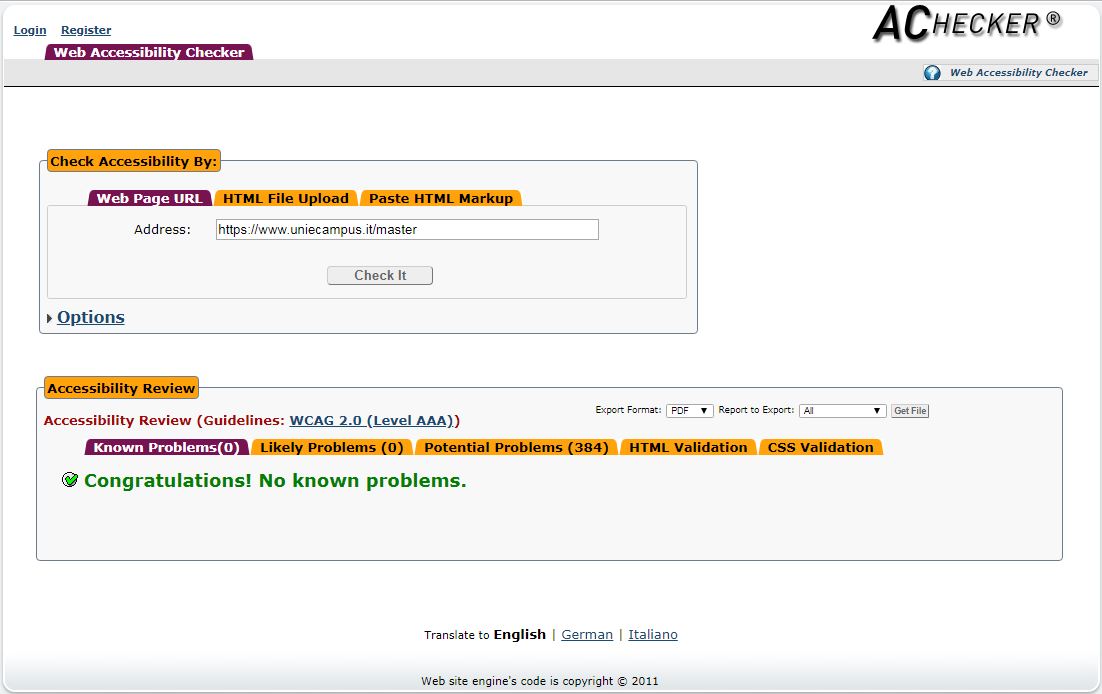Open the CSS Validation tab
Viewport: 1102px width, 694px height.
click(820, 447)
